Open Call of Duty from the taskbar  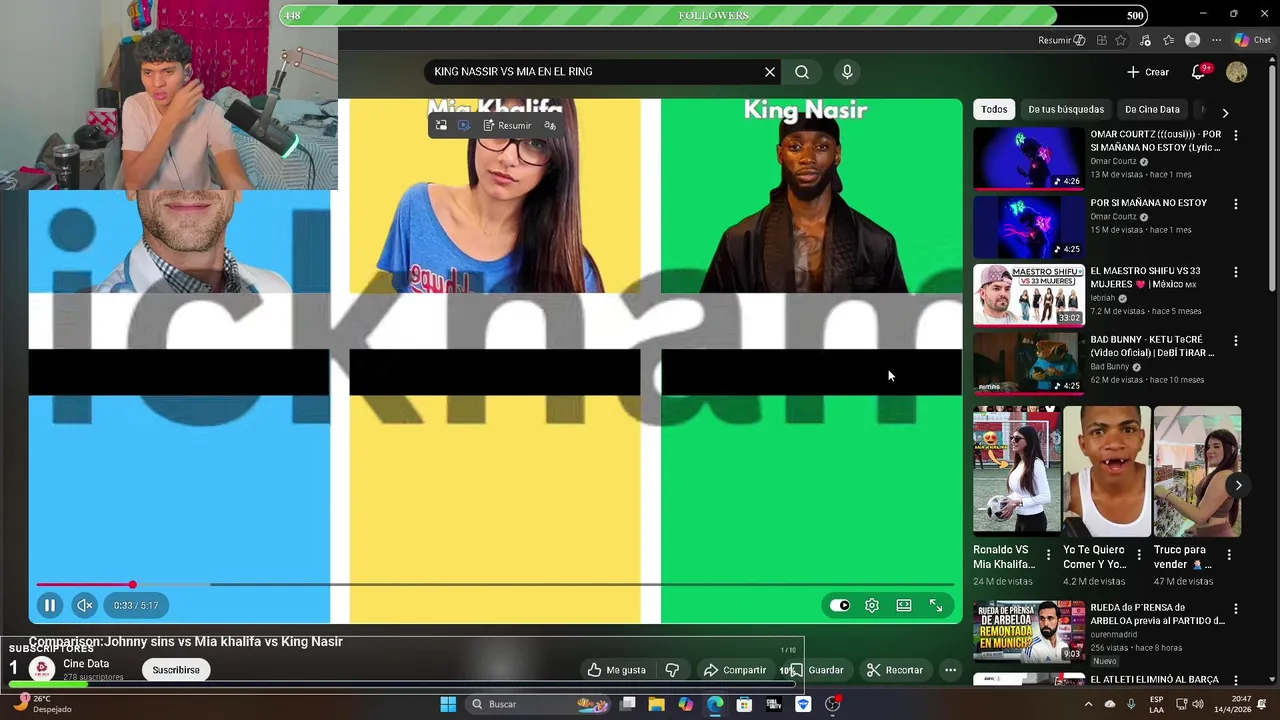773,704
